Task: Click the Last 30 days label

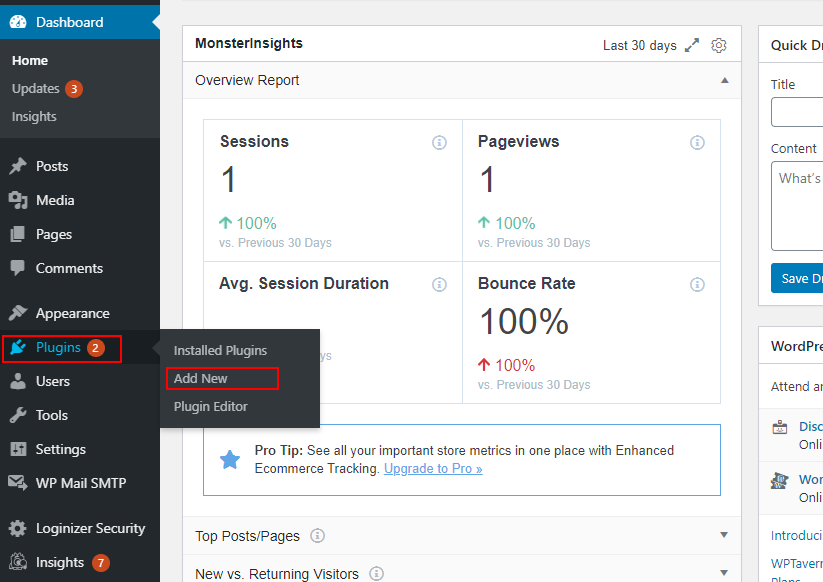Action: 639,46
